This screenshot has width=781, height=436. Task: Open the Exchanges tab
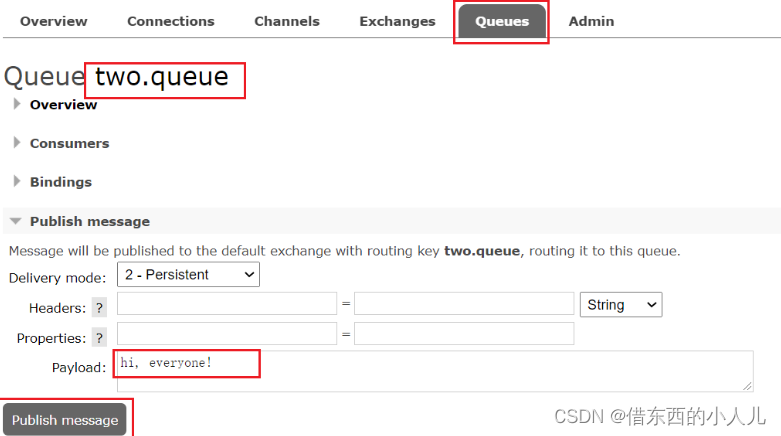pyautogui.click(x=397, y=21)
